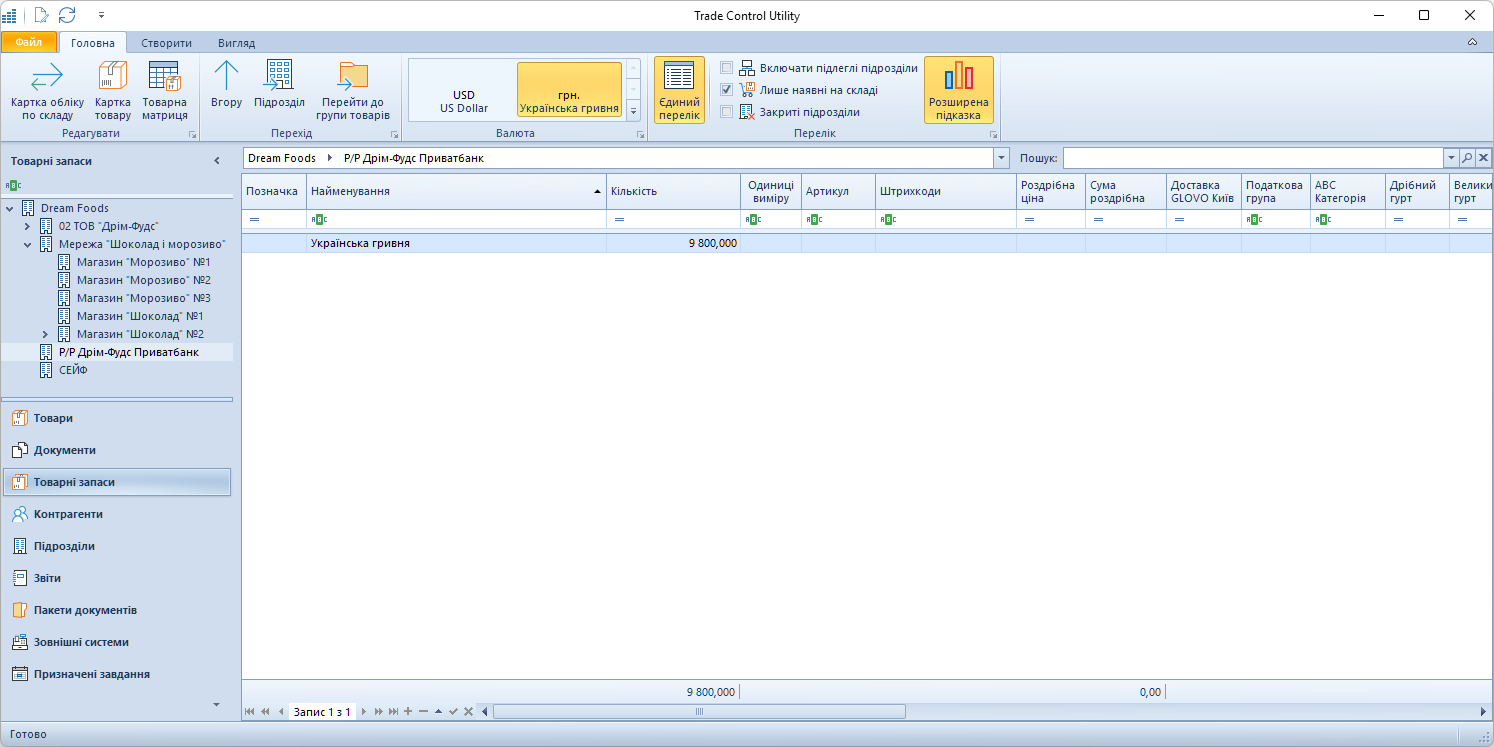Open the breadcrumb path dropdown arrow
The width and height of the screenshot is (1494, 747).
[x=1001, y=158]
